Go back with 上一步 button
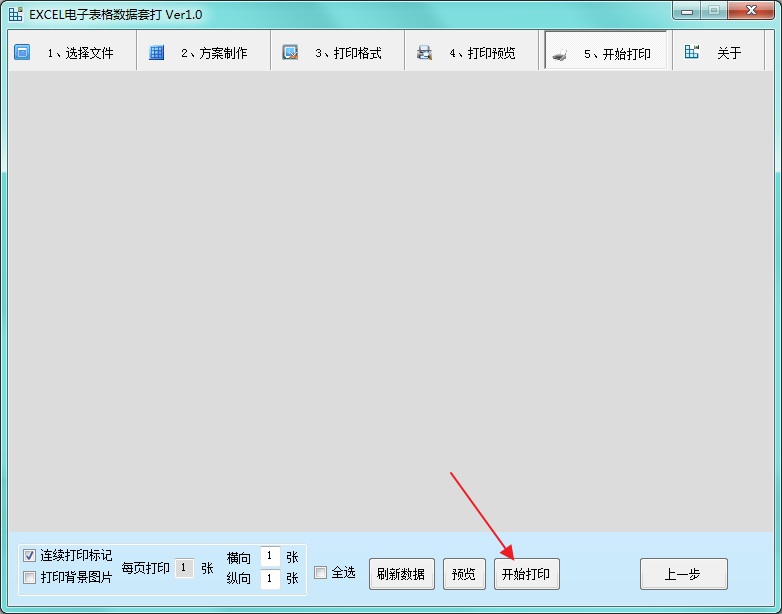The image size is (782, 614). 684,574
